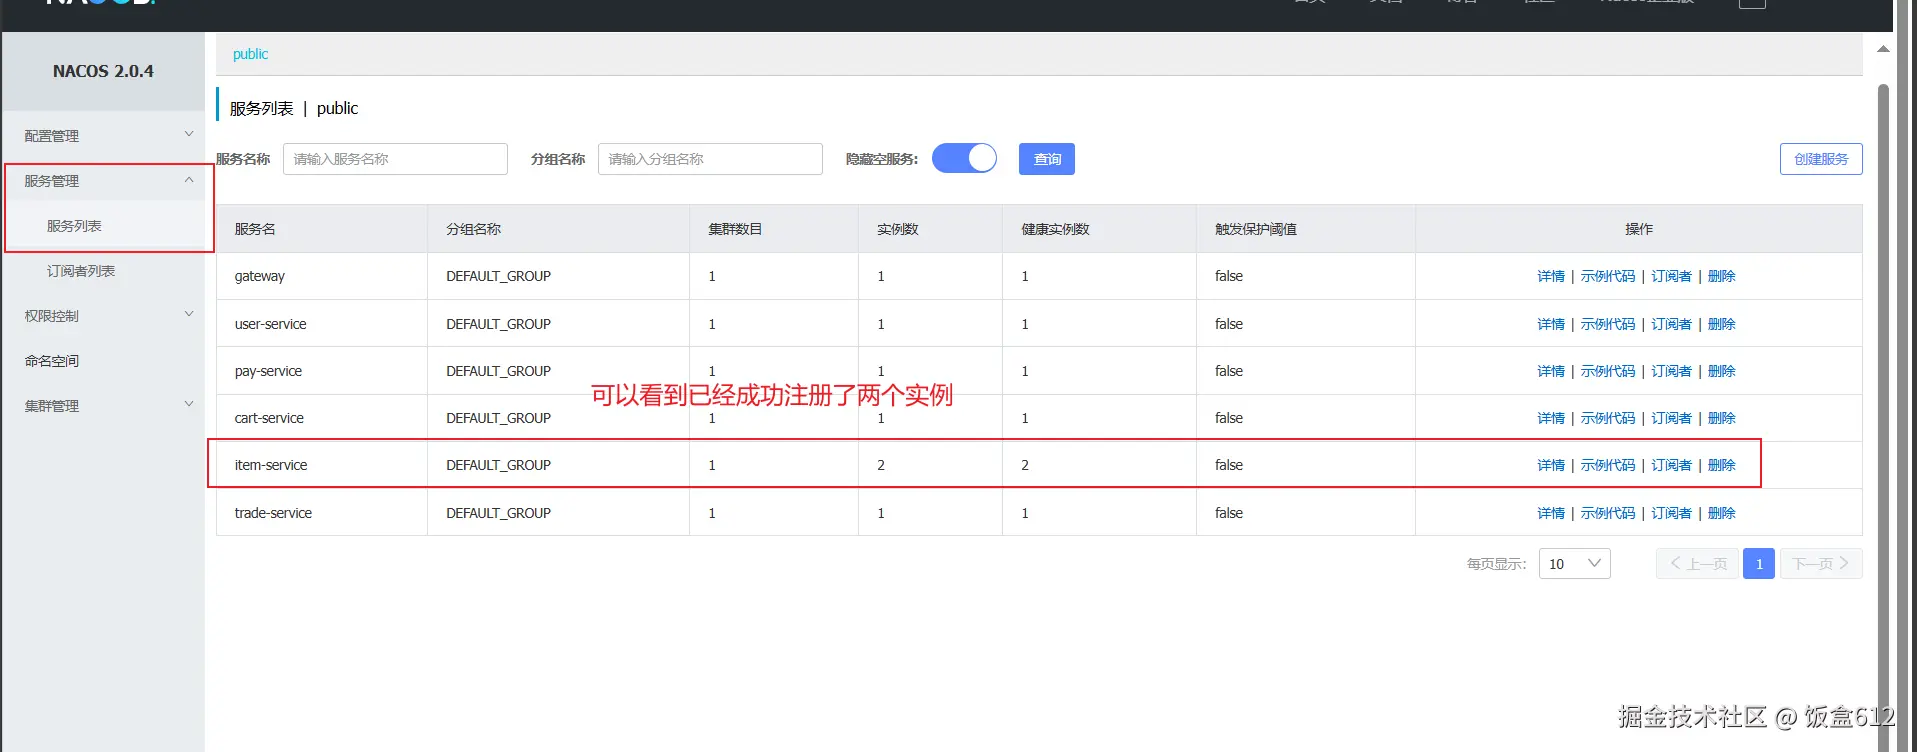1917x752 pixels.
Task: View 订阅者 for cart-service
Action: pyautogui.click(x=1671, y=418)
